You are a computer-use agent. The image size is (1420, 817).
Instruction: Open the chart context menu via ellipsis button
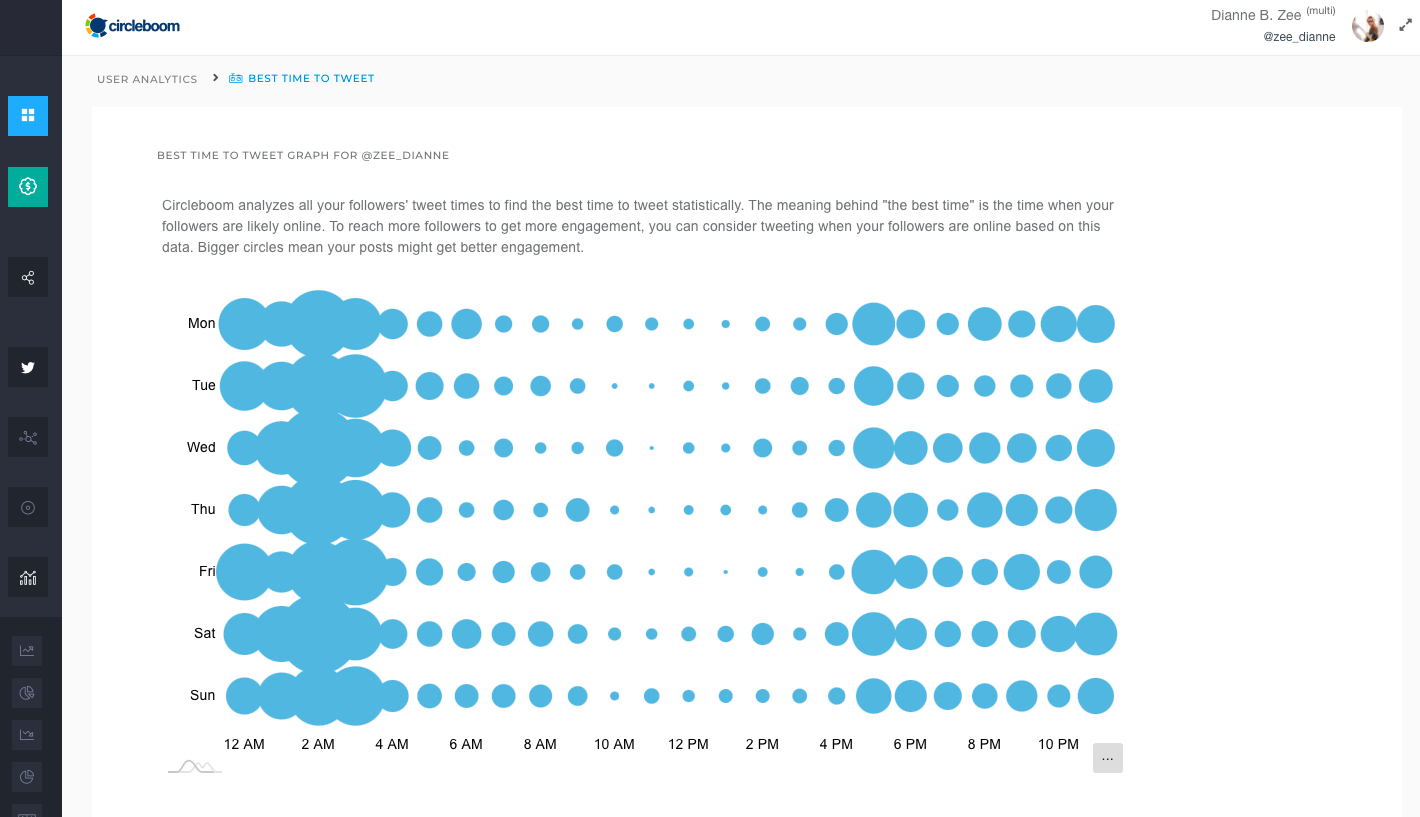1107,758
